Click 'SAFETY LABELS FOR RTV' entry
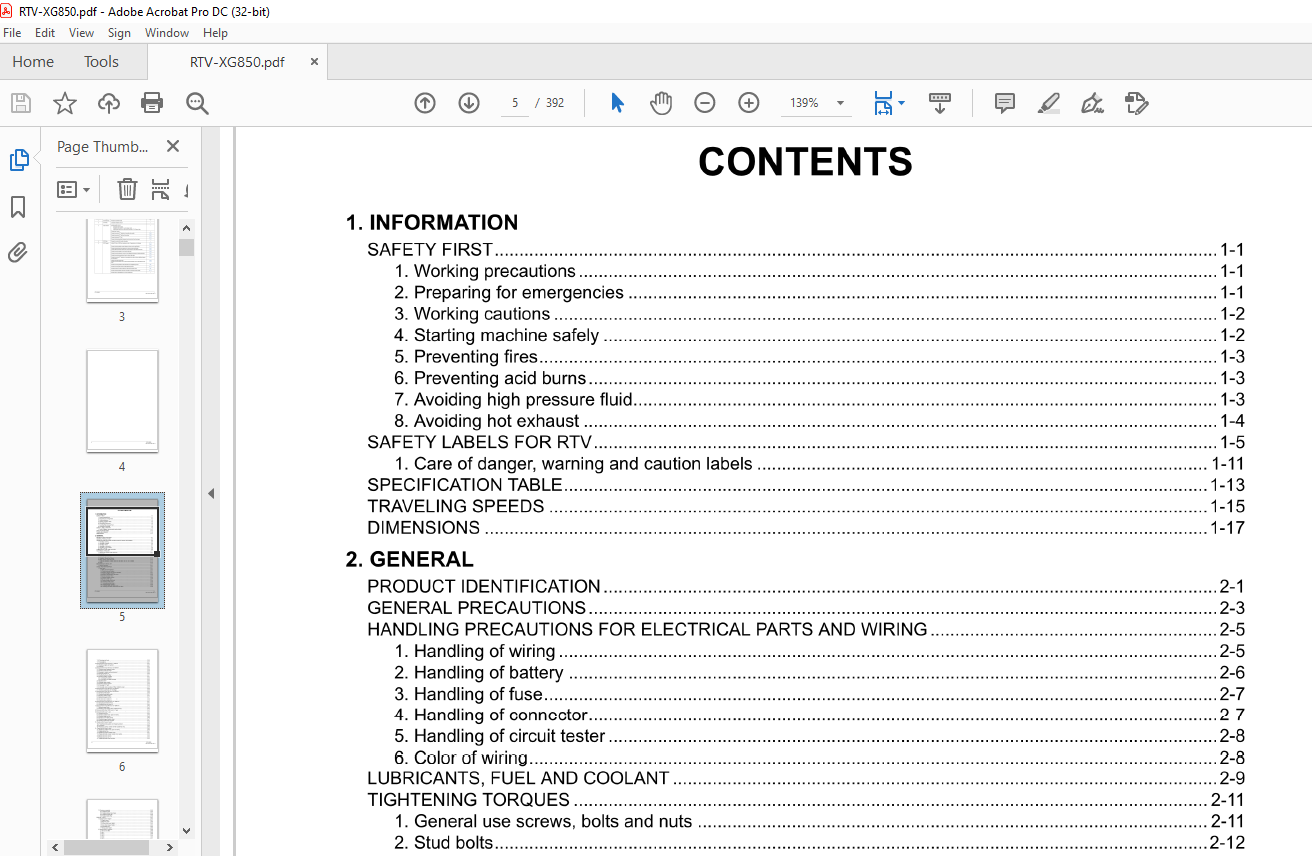This screenshot has height=856, width=1312. (x=806, y=442)
